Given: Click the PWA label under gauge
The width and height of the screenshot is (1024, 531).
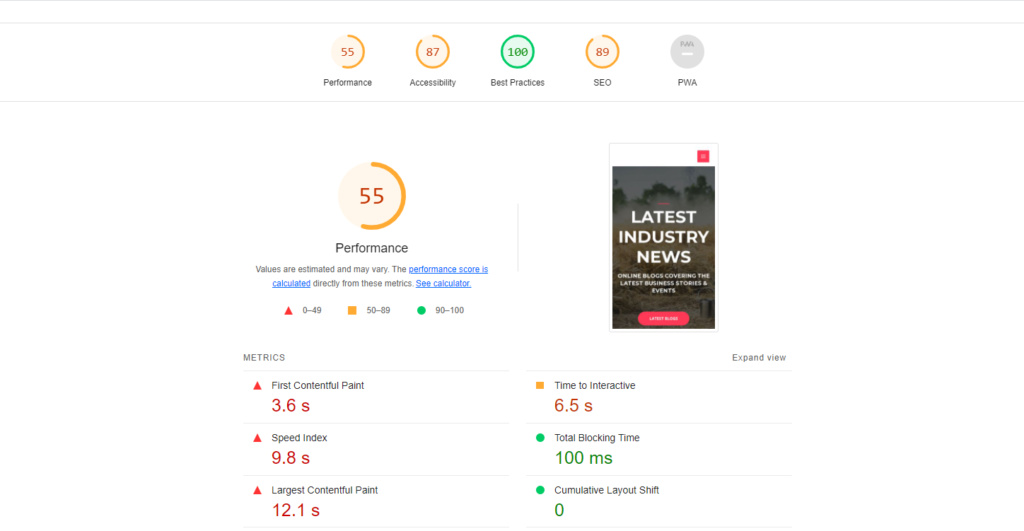Looking at the screenshot, I should tap(687, 82).
